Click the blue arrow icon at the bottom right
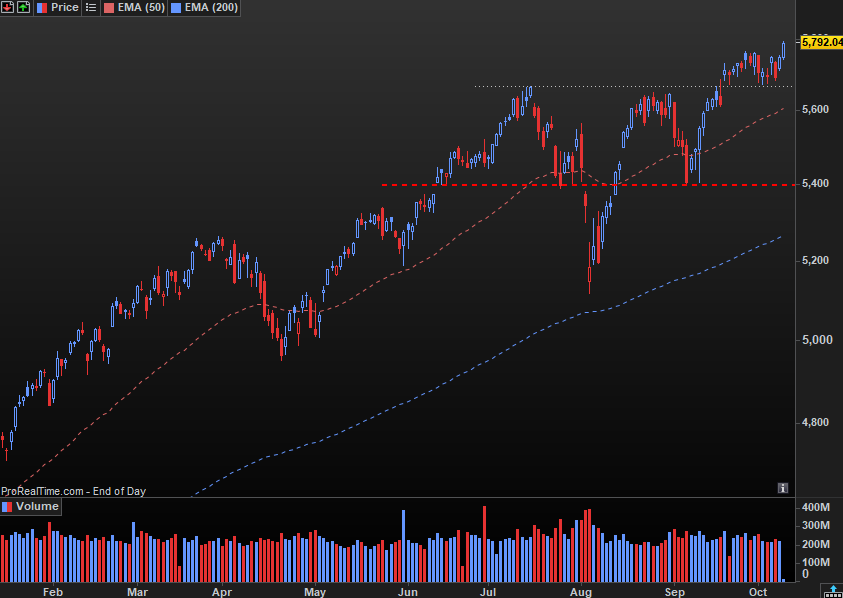The height and width of the screenshot is (598, 843). 833,592
